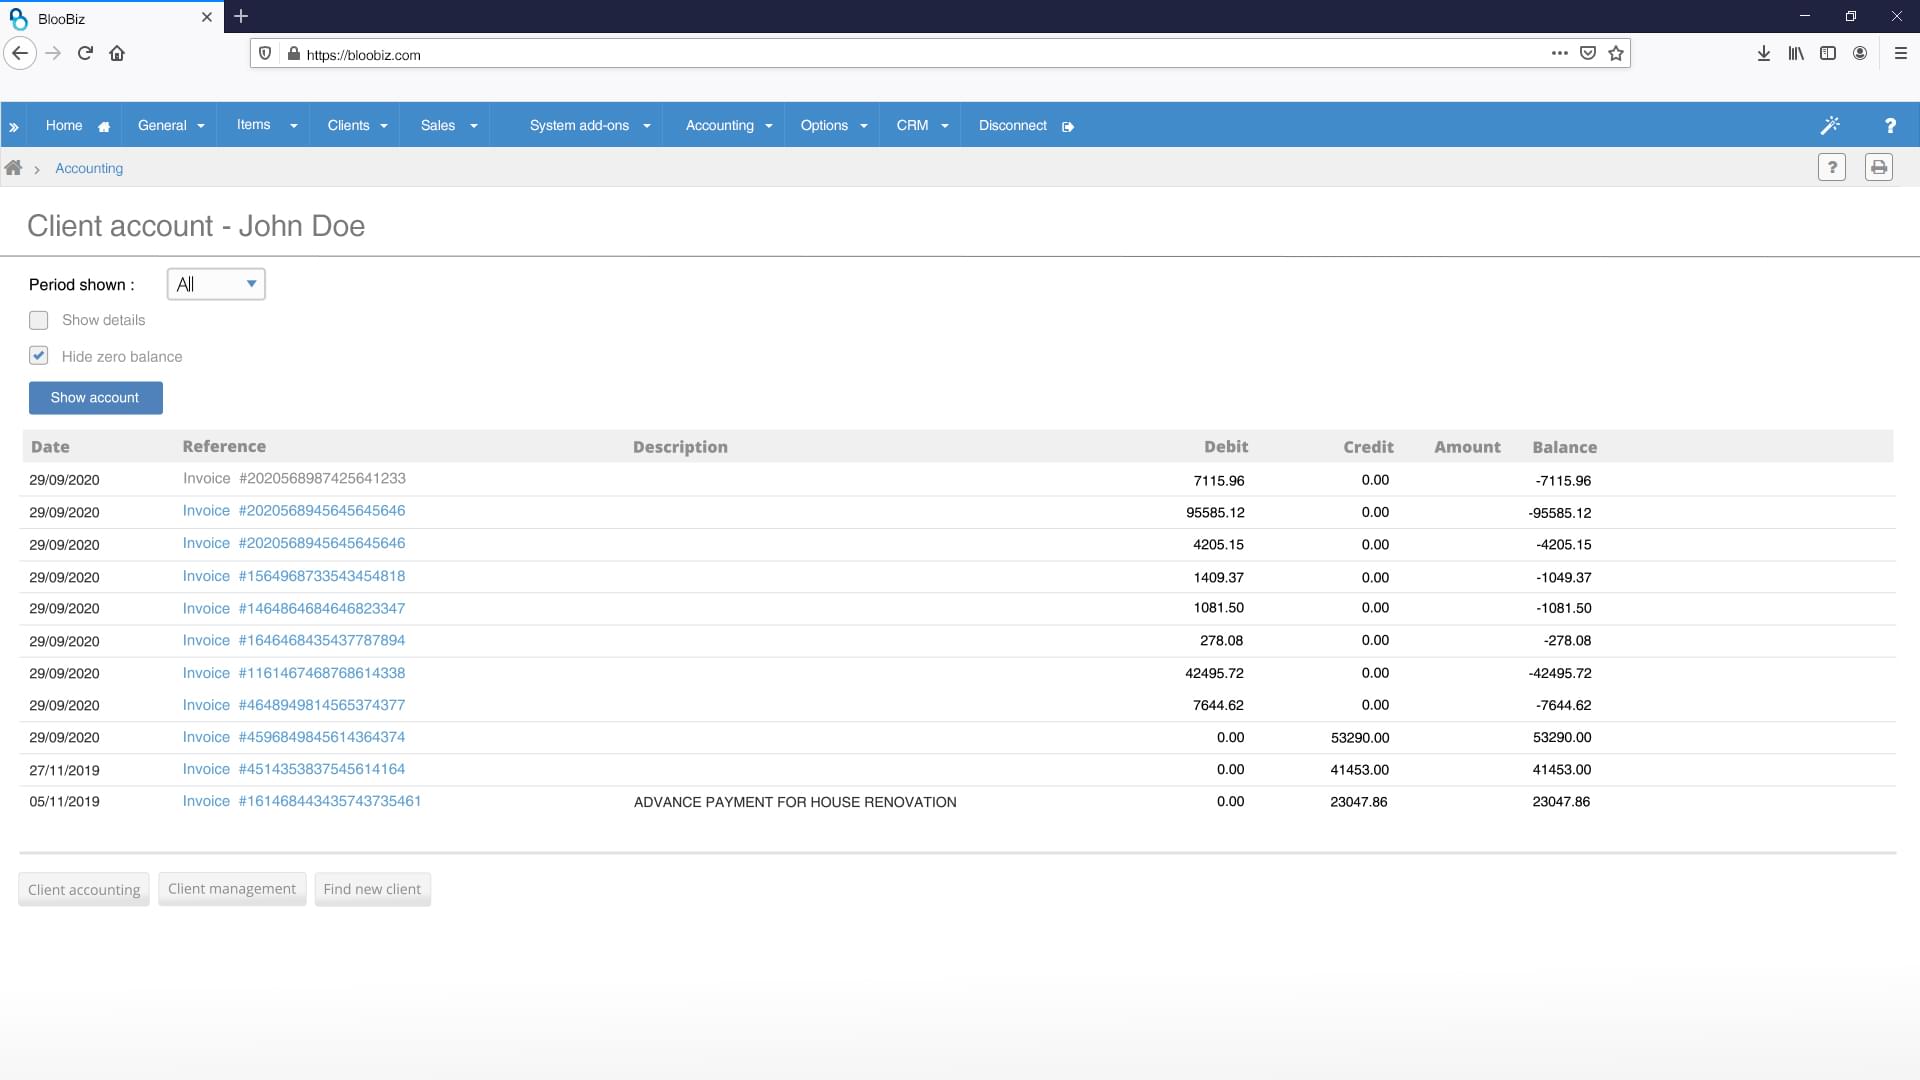Viewport: 1920px width, 1080px height.
Task: Bookmark this page with star icon
Action: click(1616, 53)
